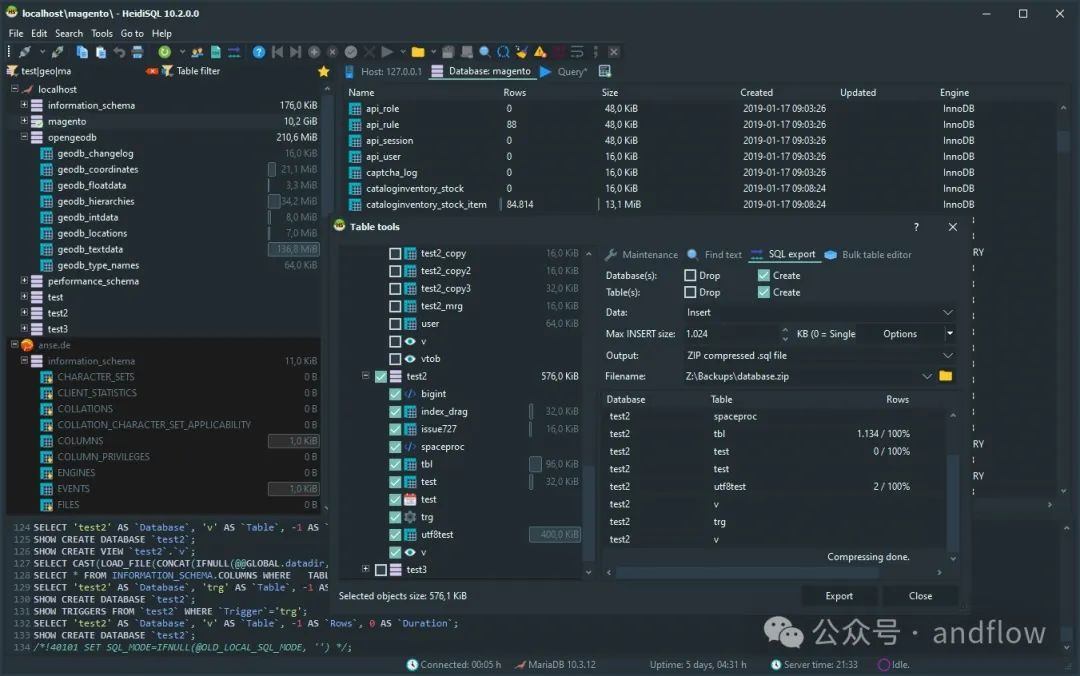The height and width of the screenshot is (676, 1080).
Task: Enable the Database(s) Drop checkbox
Action: coord(690,275)
